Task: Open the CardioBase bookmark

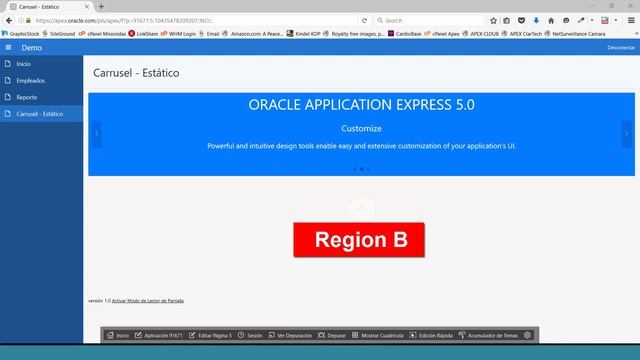Action: 404,34
